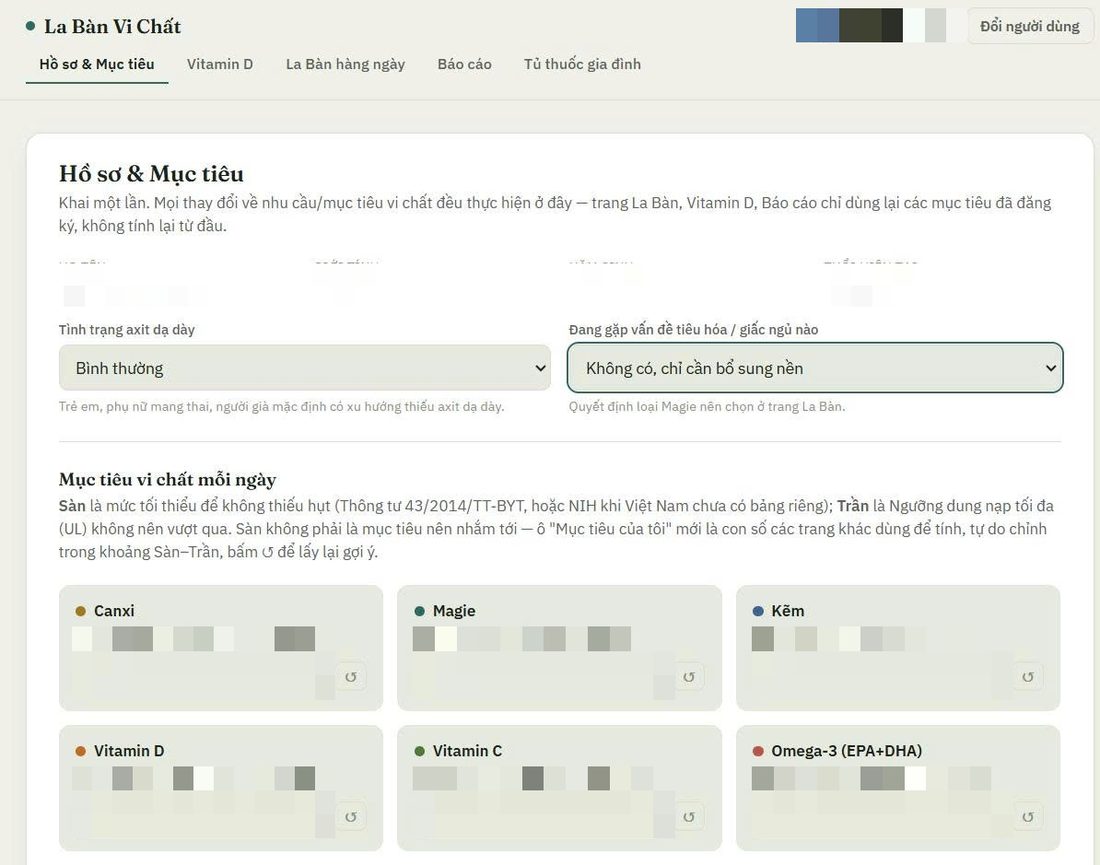Open the Báo cáo tab

click(464, 64)
